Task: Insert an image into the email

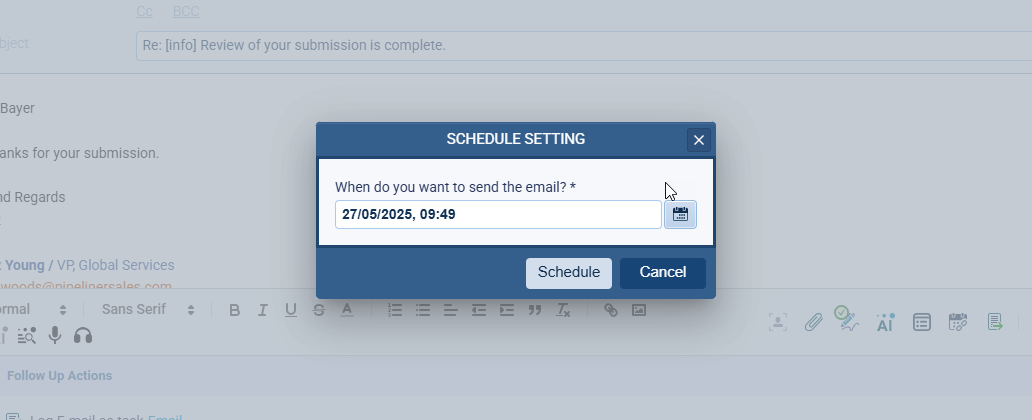Action: (639, 310)
